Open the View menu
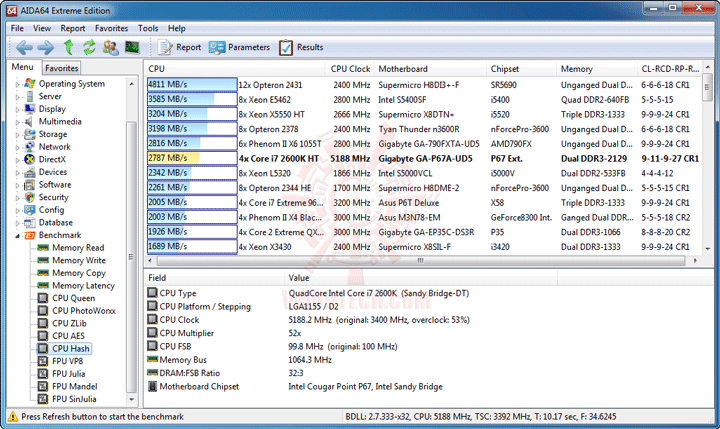 [42, 28]
